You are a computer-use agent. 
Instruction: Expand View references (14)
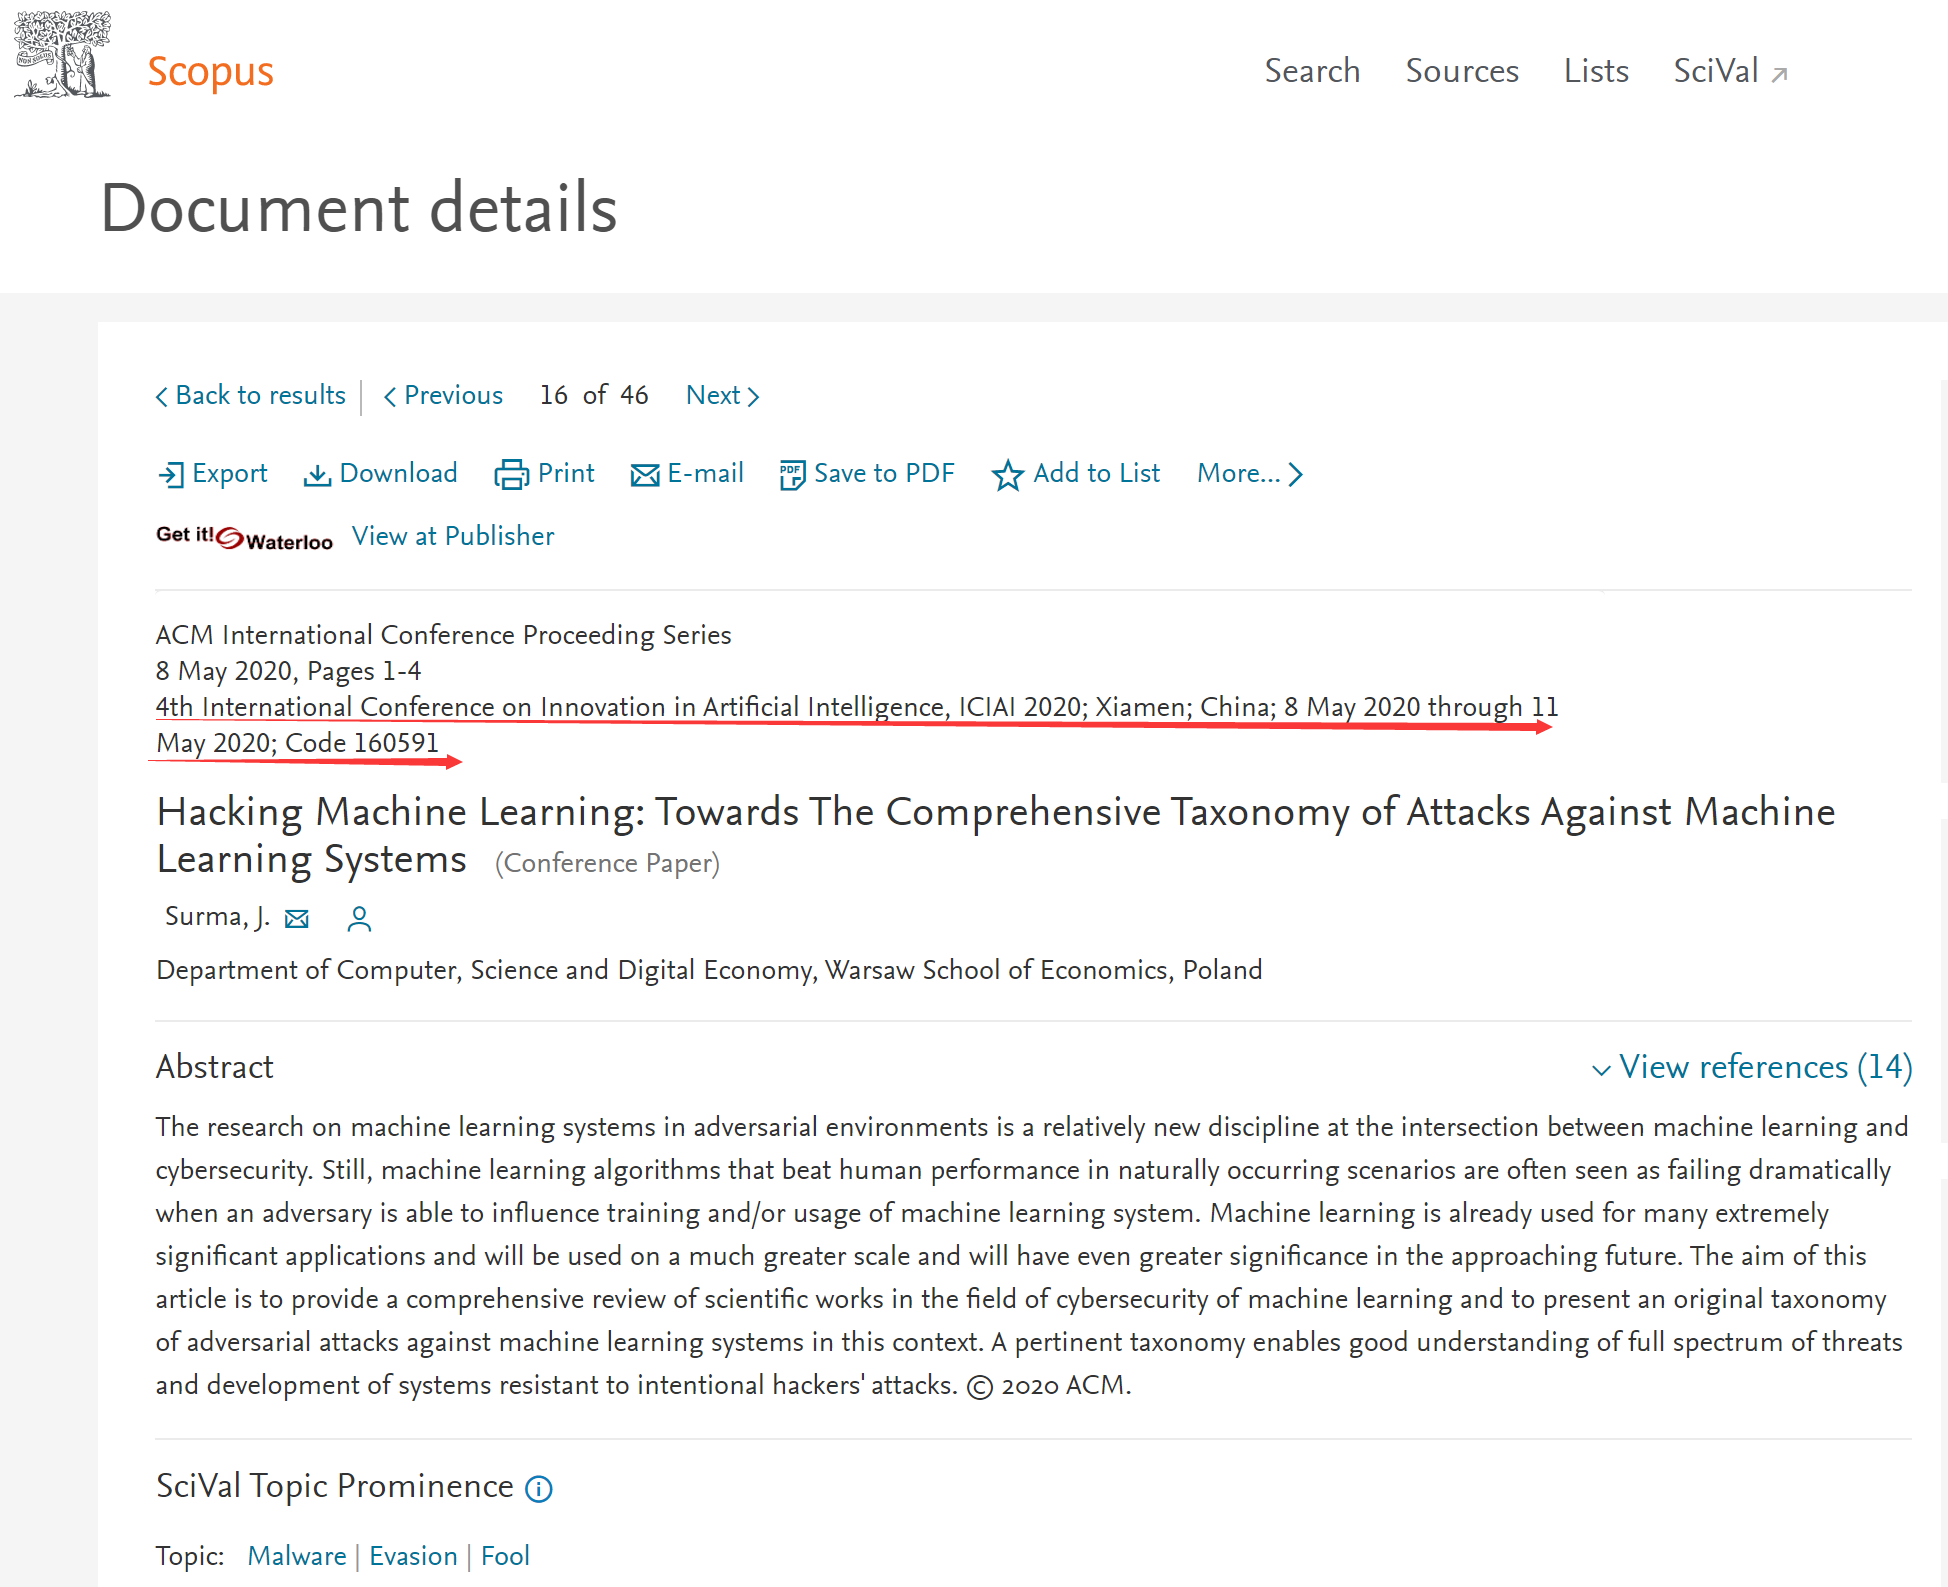[x=1752, y=1067]
